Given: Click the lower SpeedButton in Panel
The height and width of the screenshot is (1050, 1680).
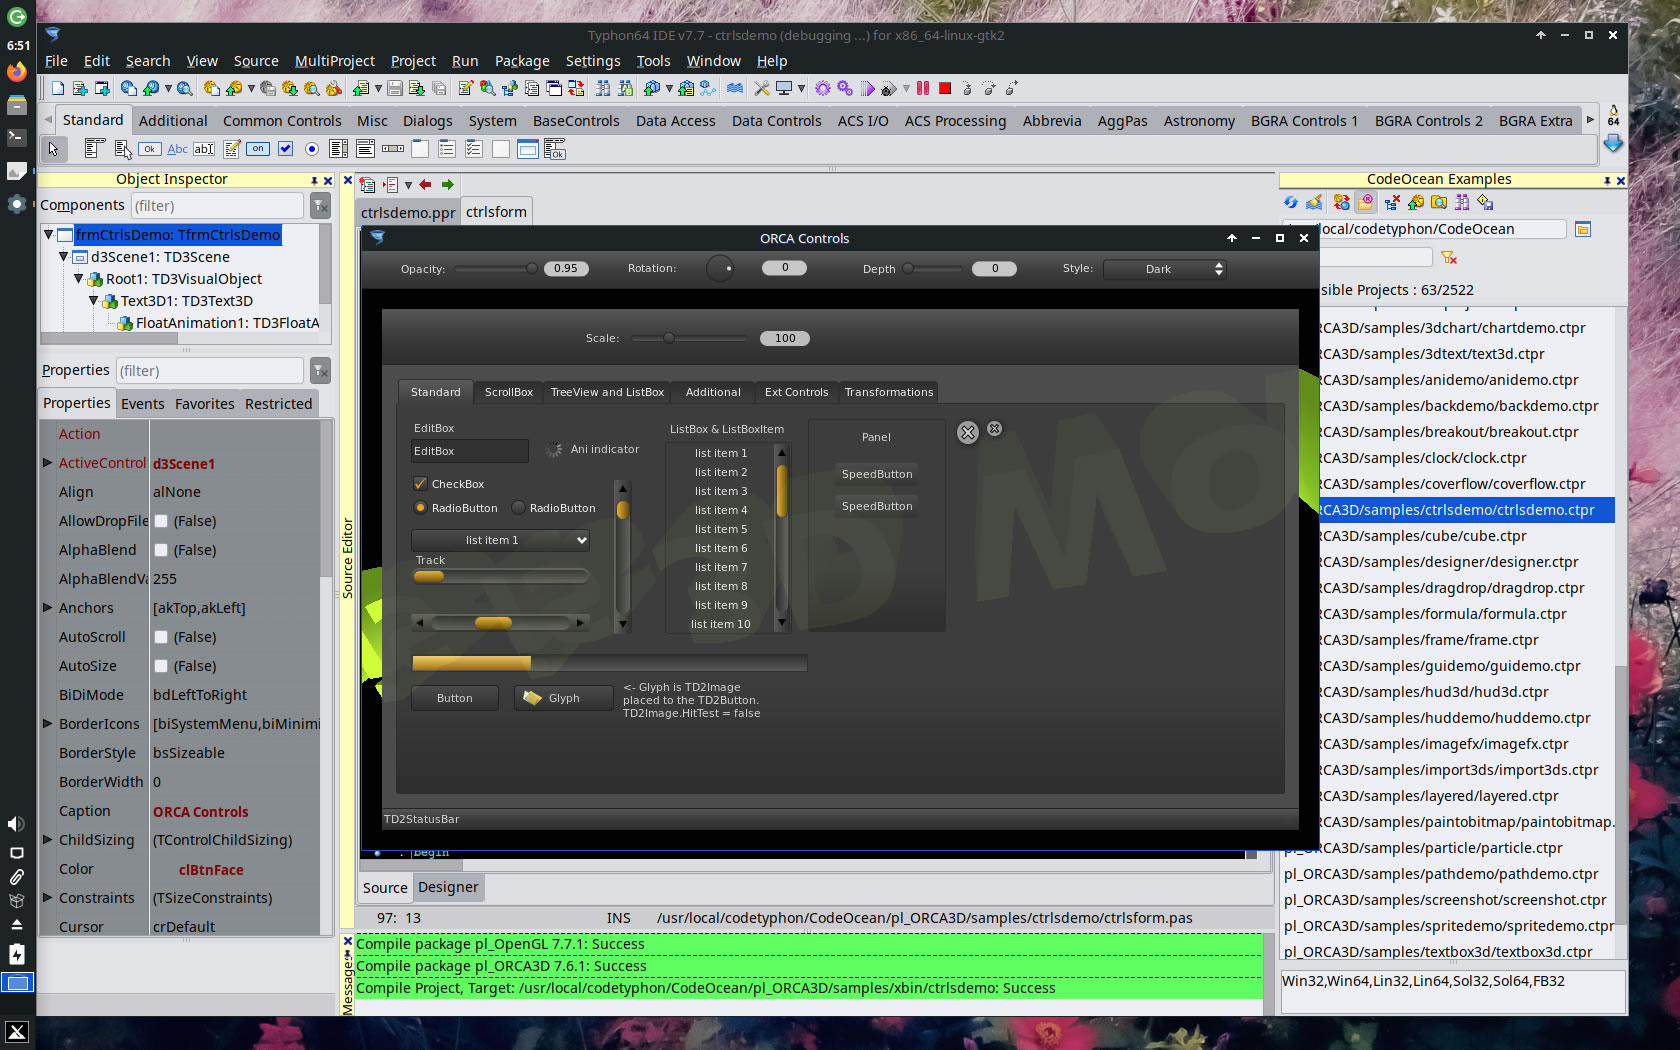Looking at the screenshot, I should pyautogui.click(x=877, y=506).
